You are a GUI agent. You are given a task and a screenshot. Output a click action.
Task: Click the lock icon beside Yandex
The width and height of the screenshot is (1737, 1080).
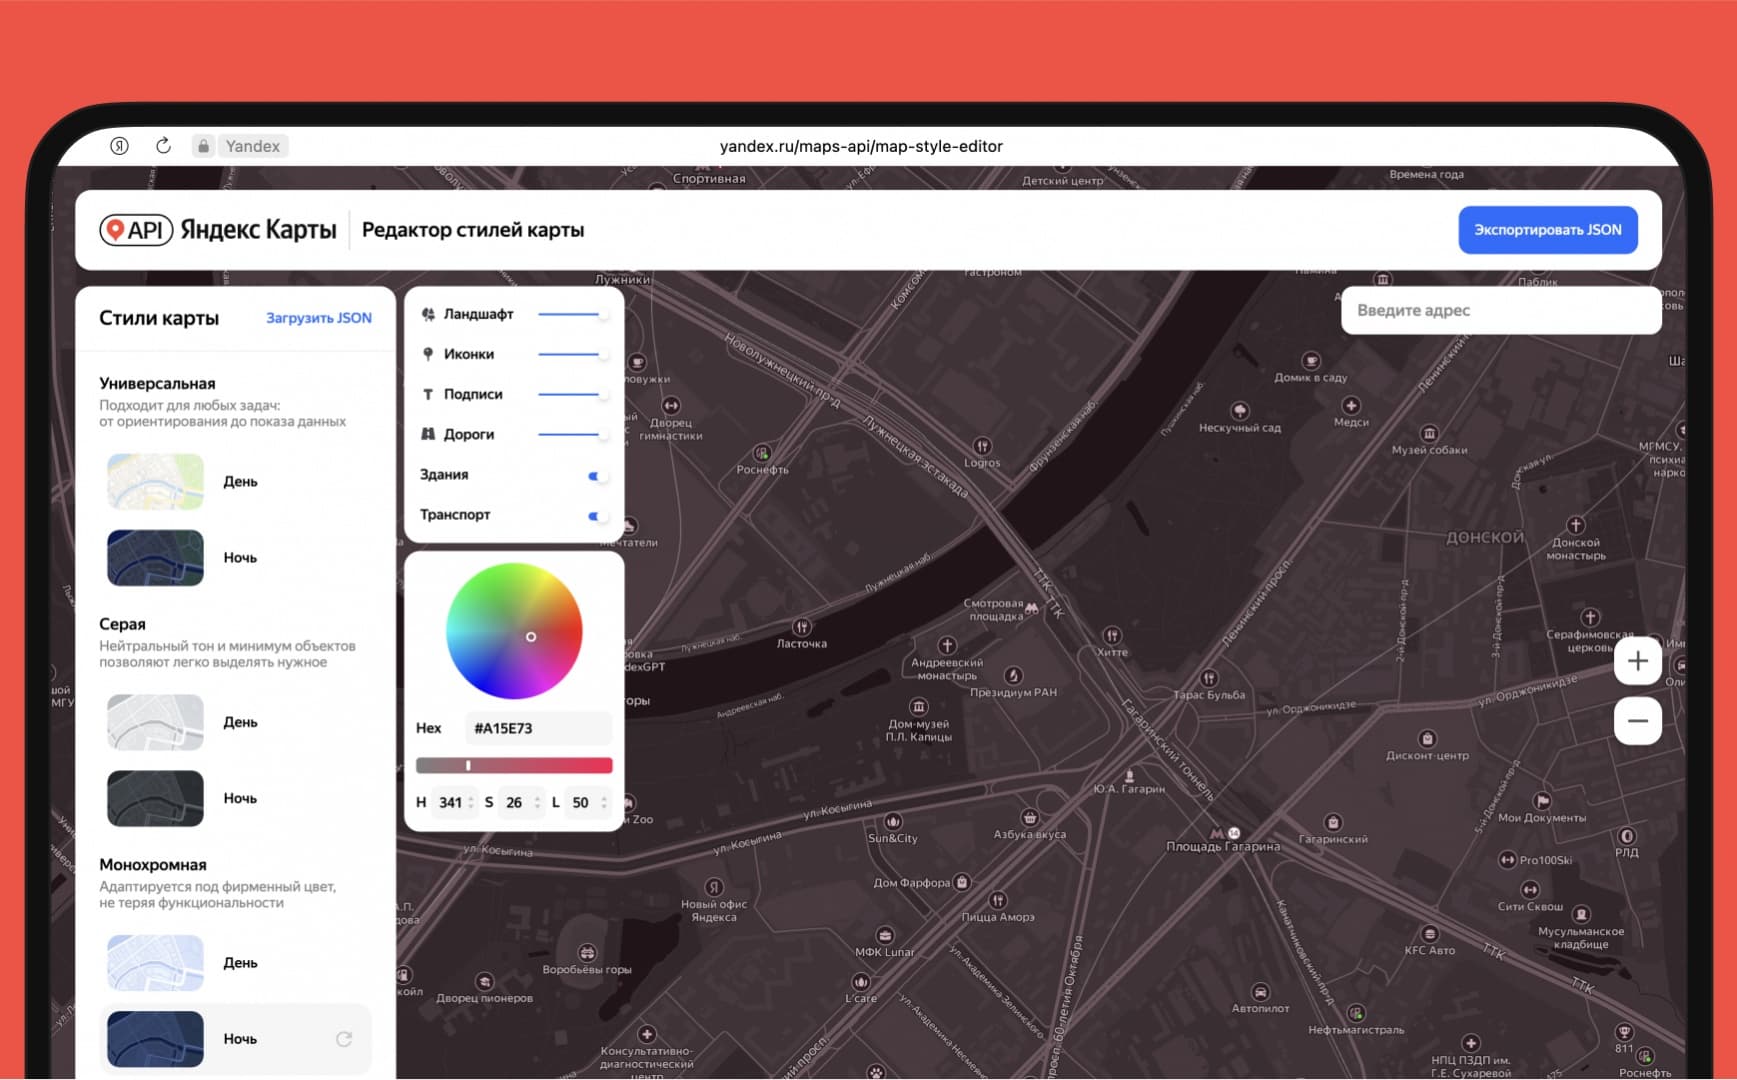point(203,146)
